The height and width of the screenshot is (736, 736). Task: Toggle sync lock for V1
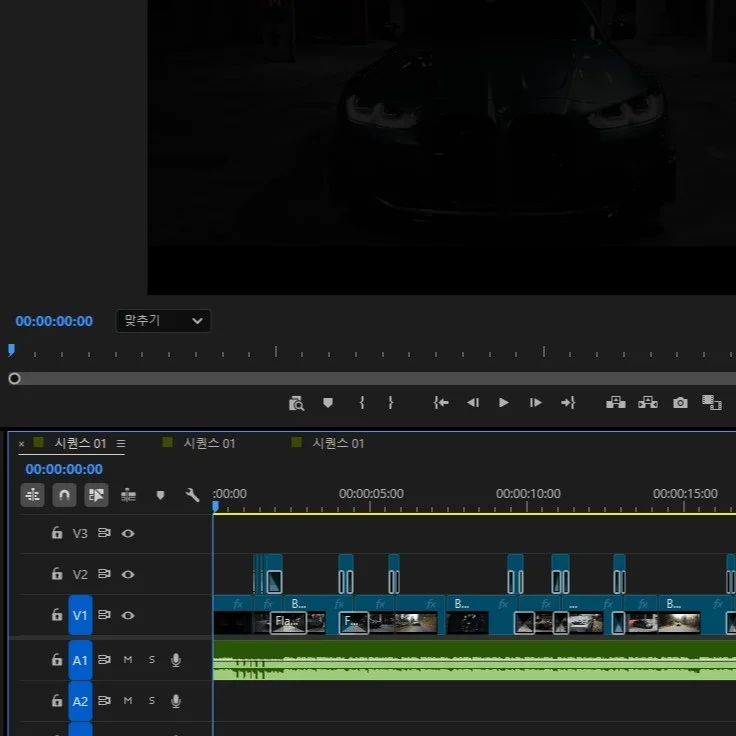[104, 614]
